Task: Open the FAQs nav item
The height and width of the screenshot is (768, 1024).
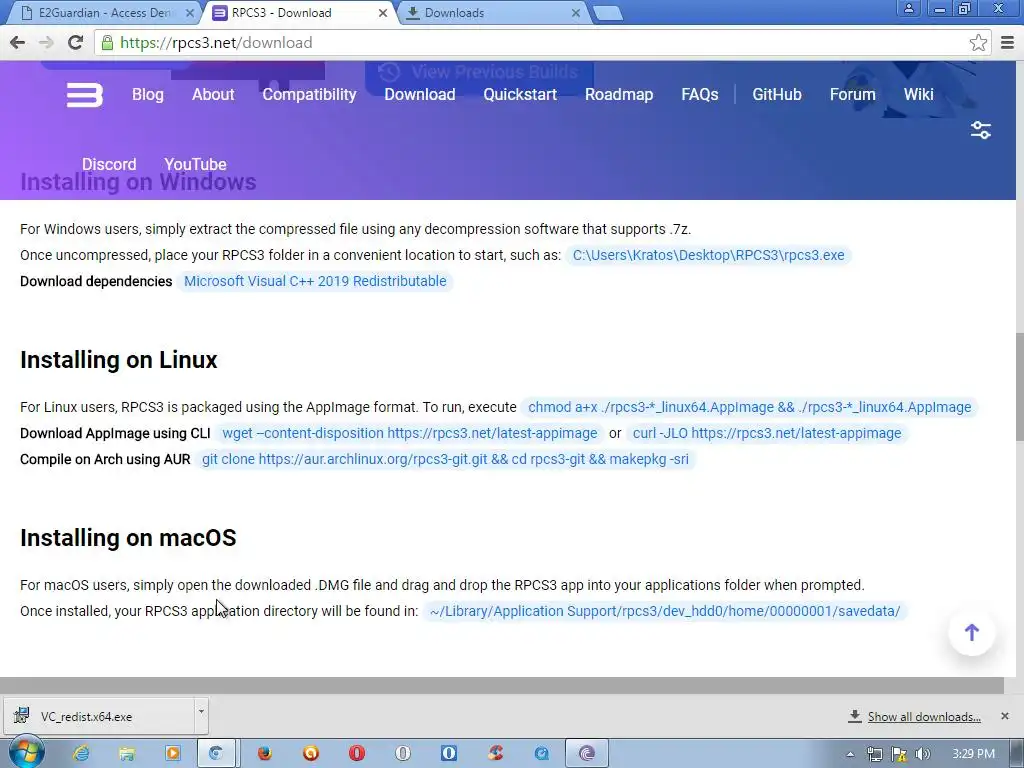Action: pyautogui.click(x=699, y=95)
